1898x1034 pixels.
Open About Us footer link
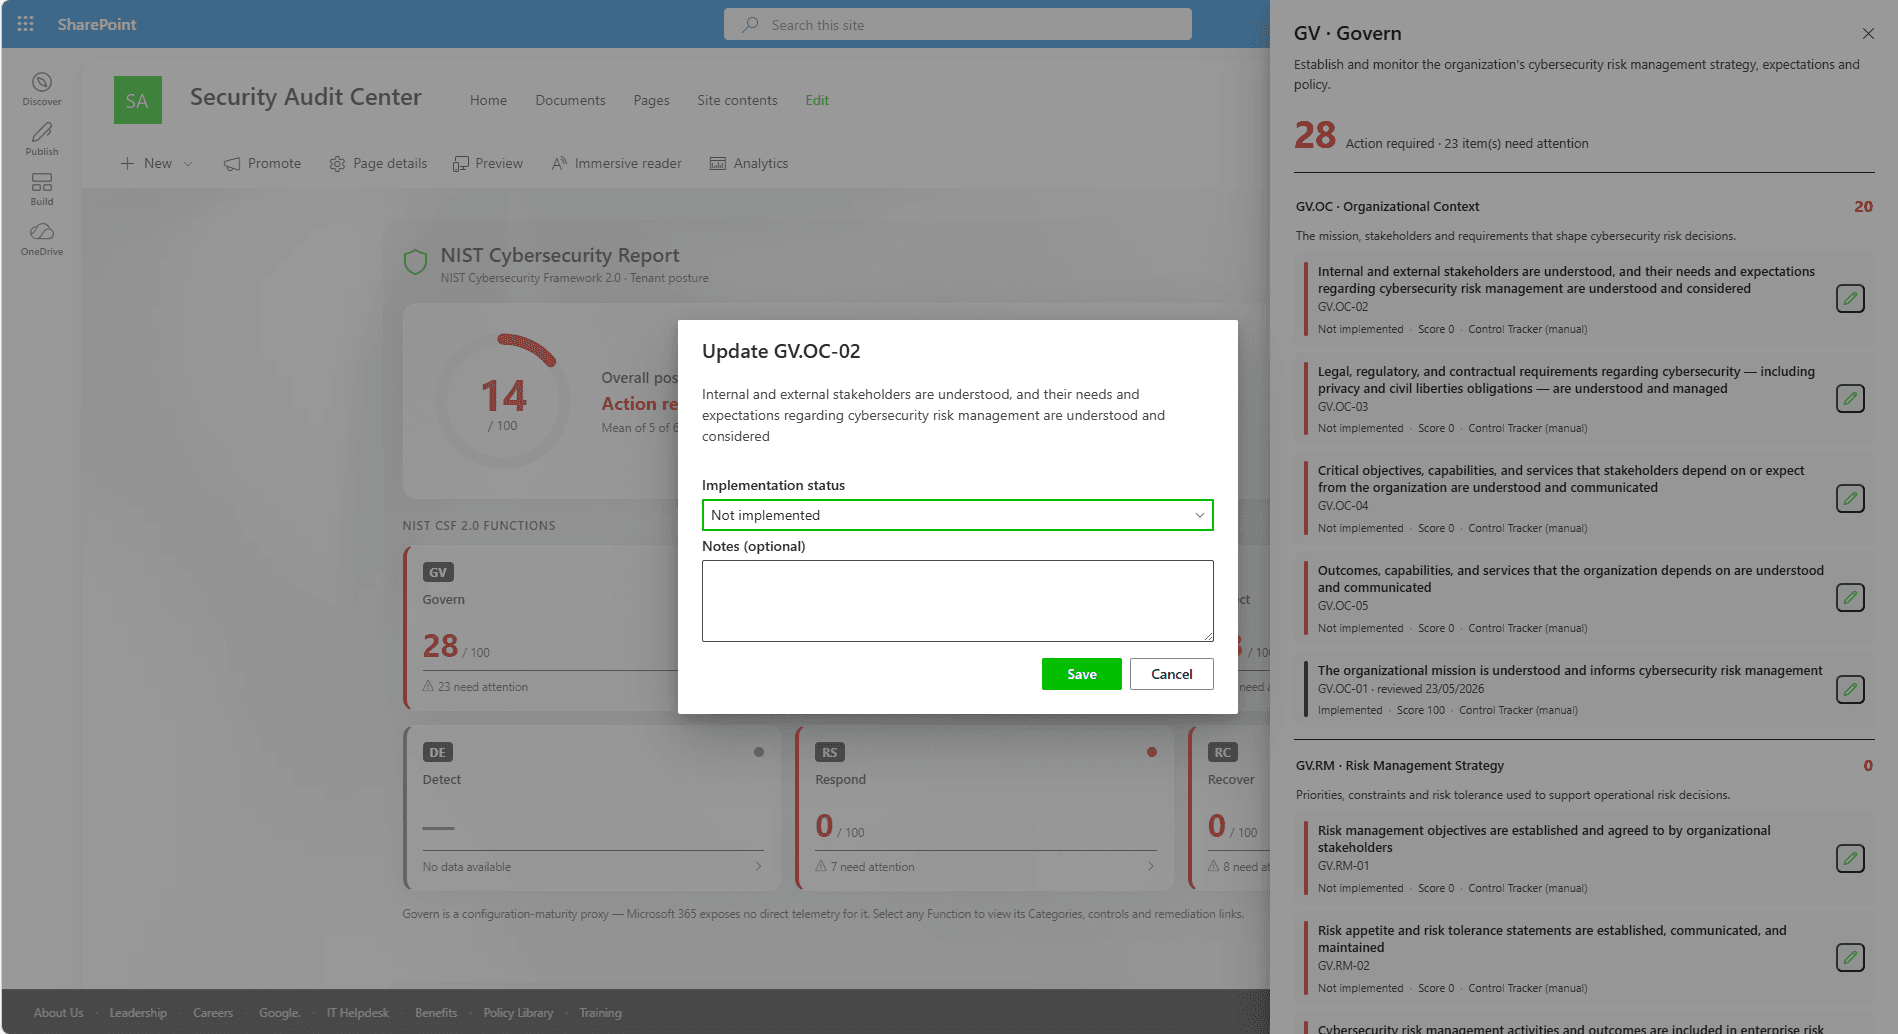pos(58,1013)
